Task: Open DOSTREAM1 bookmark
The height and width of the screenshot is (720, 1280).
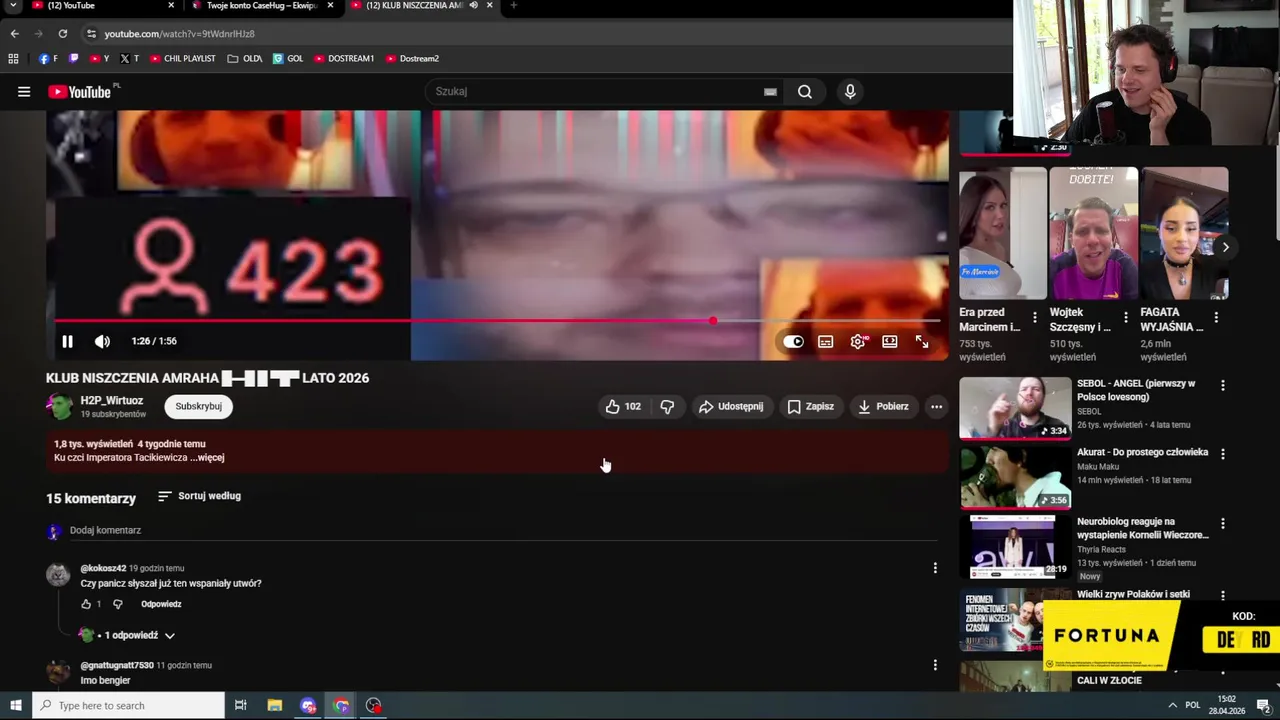Action: pos(343,59)
